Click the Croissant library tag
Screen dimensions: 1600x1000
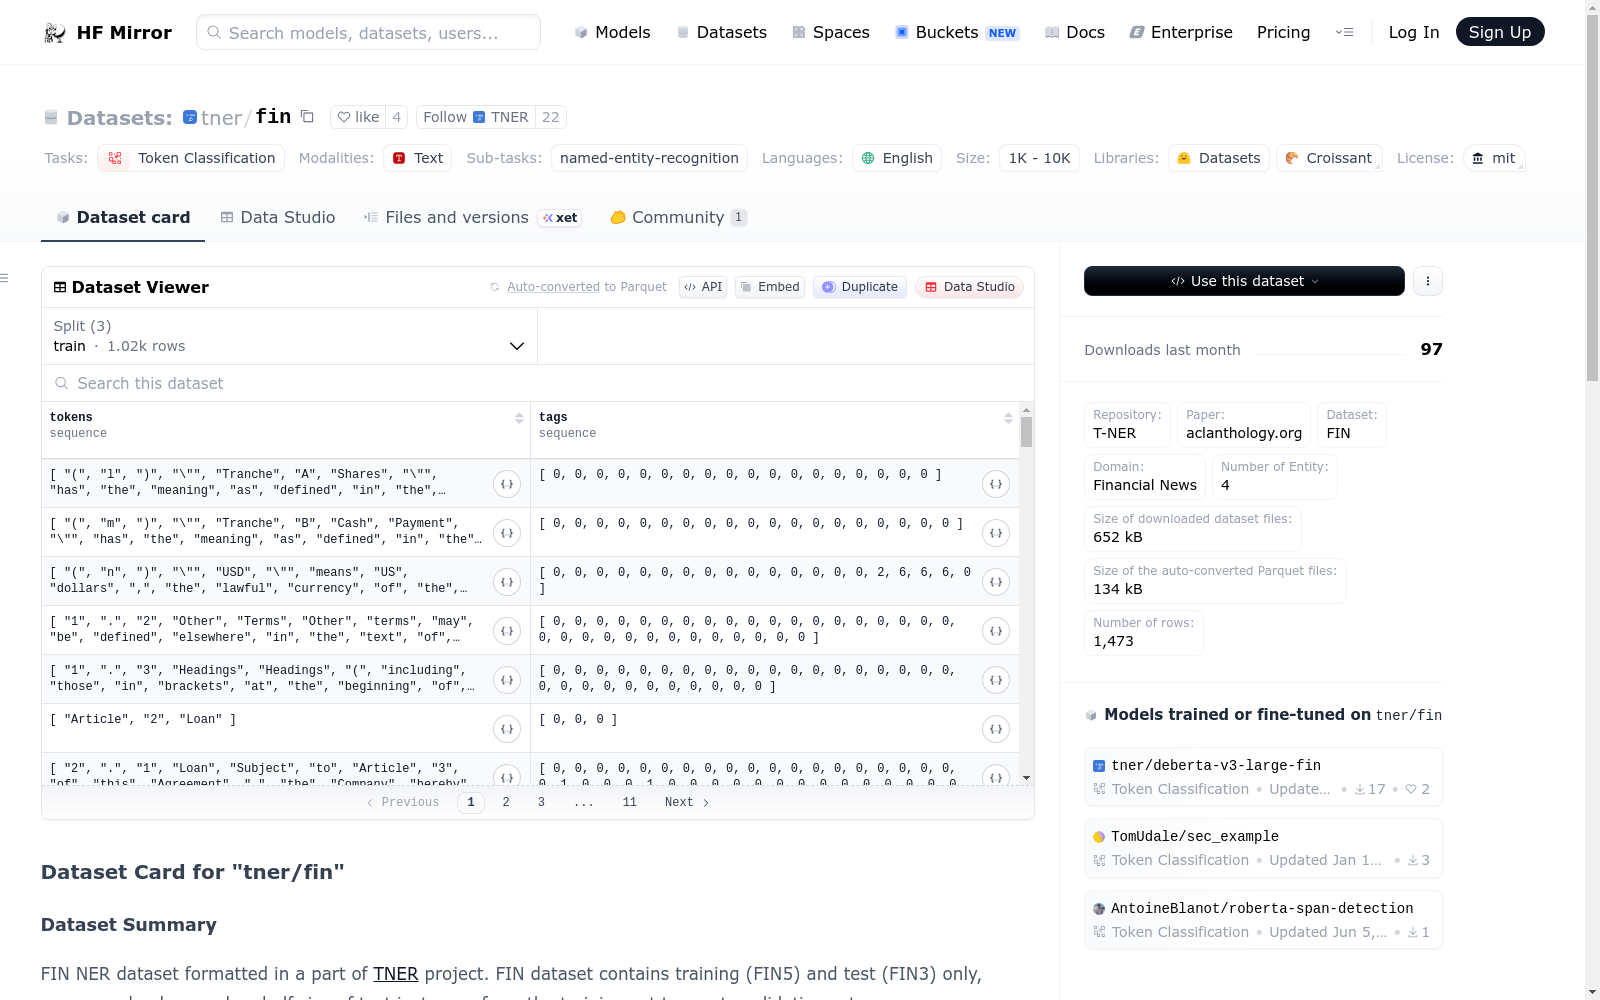[x=1329, y=158]
